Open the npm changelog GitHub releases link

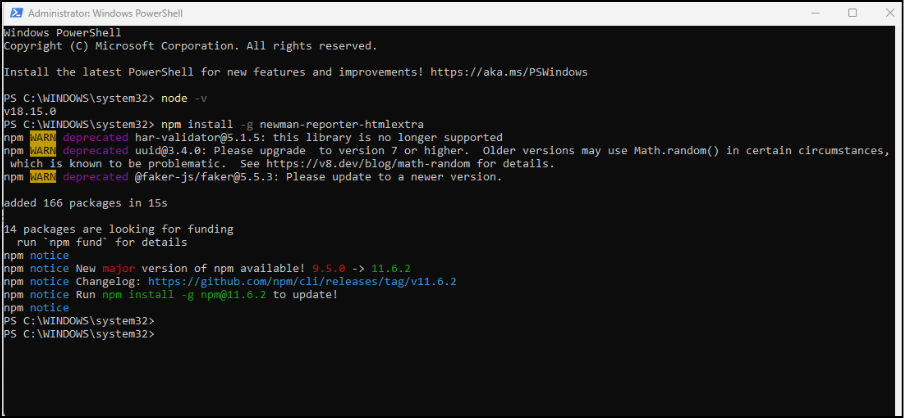tap(302, 281)
